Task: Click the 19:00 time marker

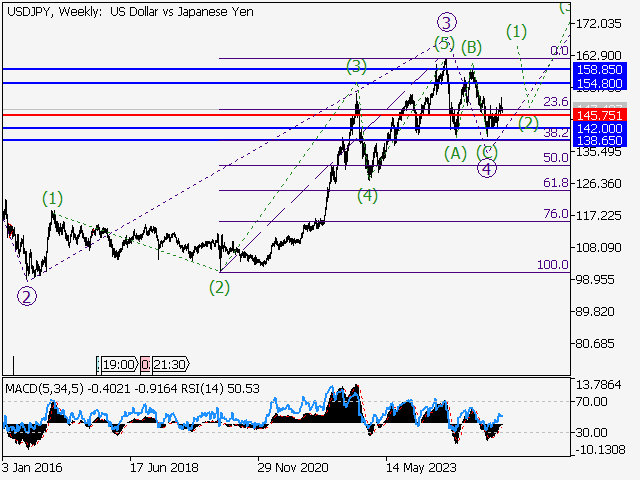Action: click(x=117, y=365)
